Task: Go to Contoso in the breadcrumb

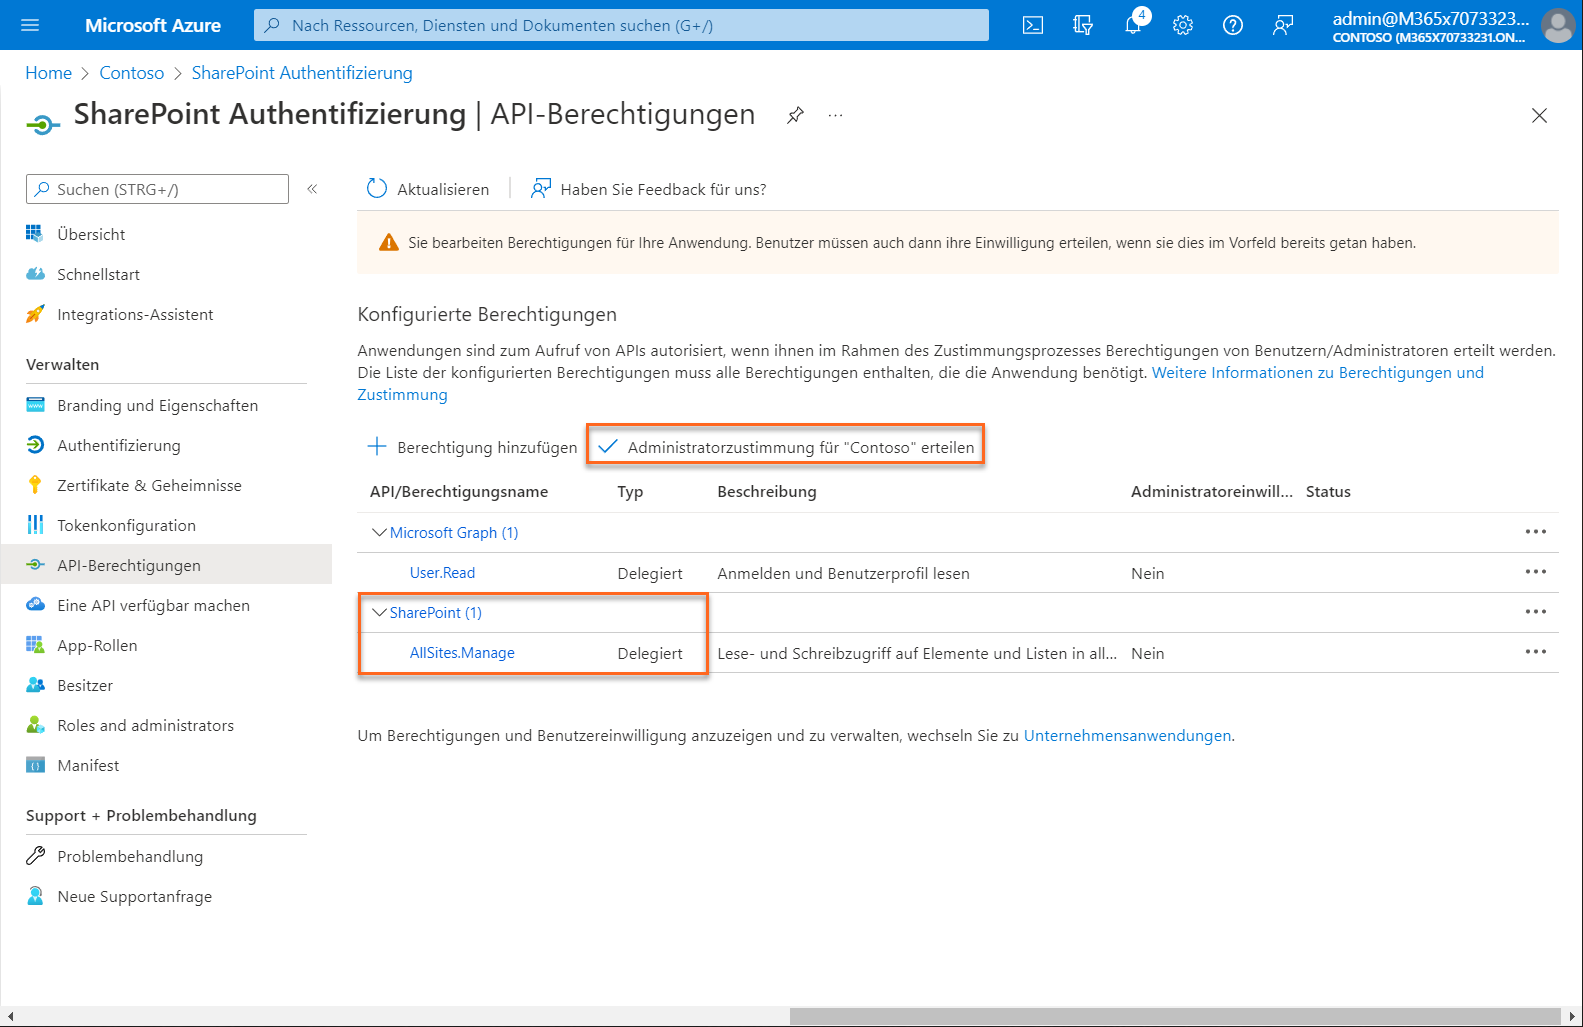Action: [132, 73]
